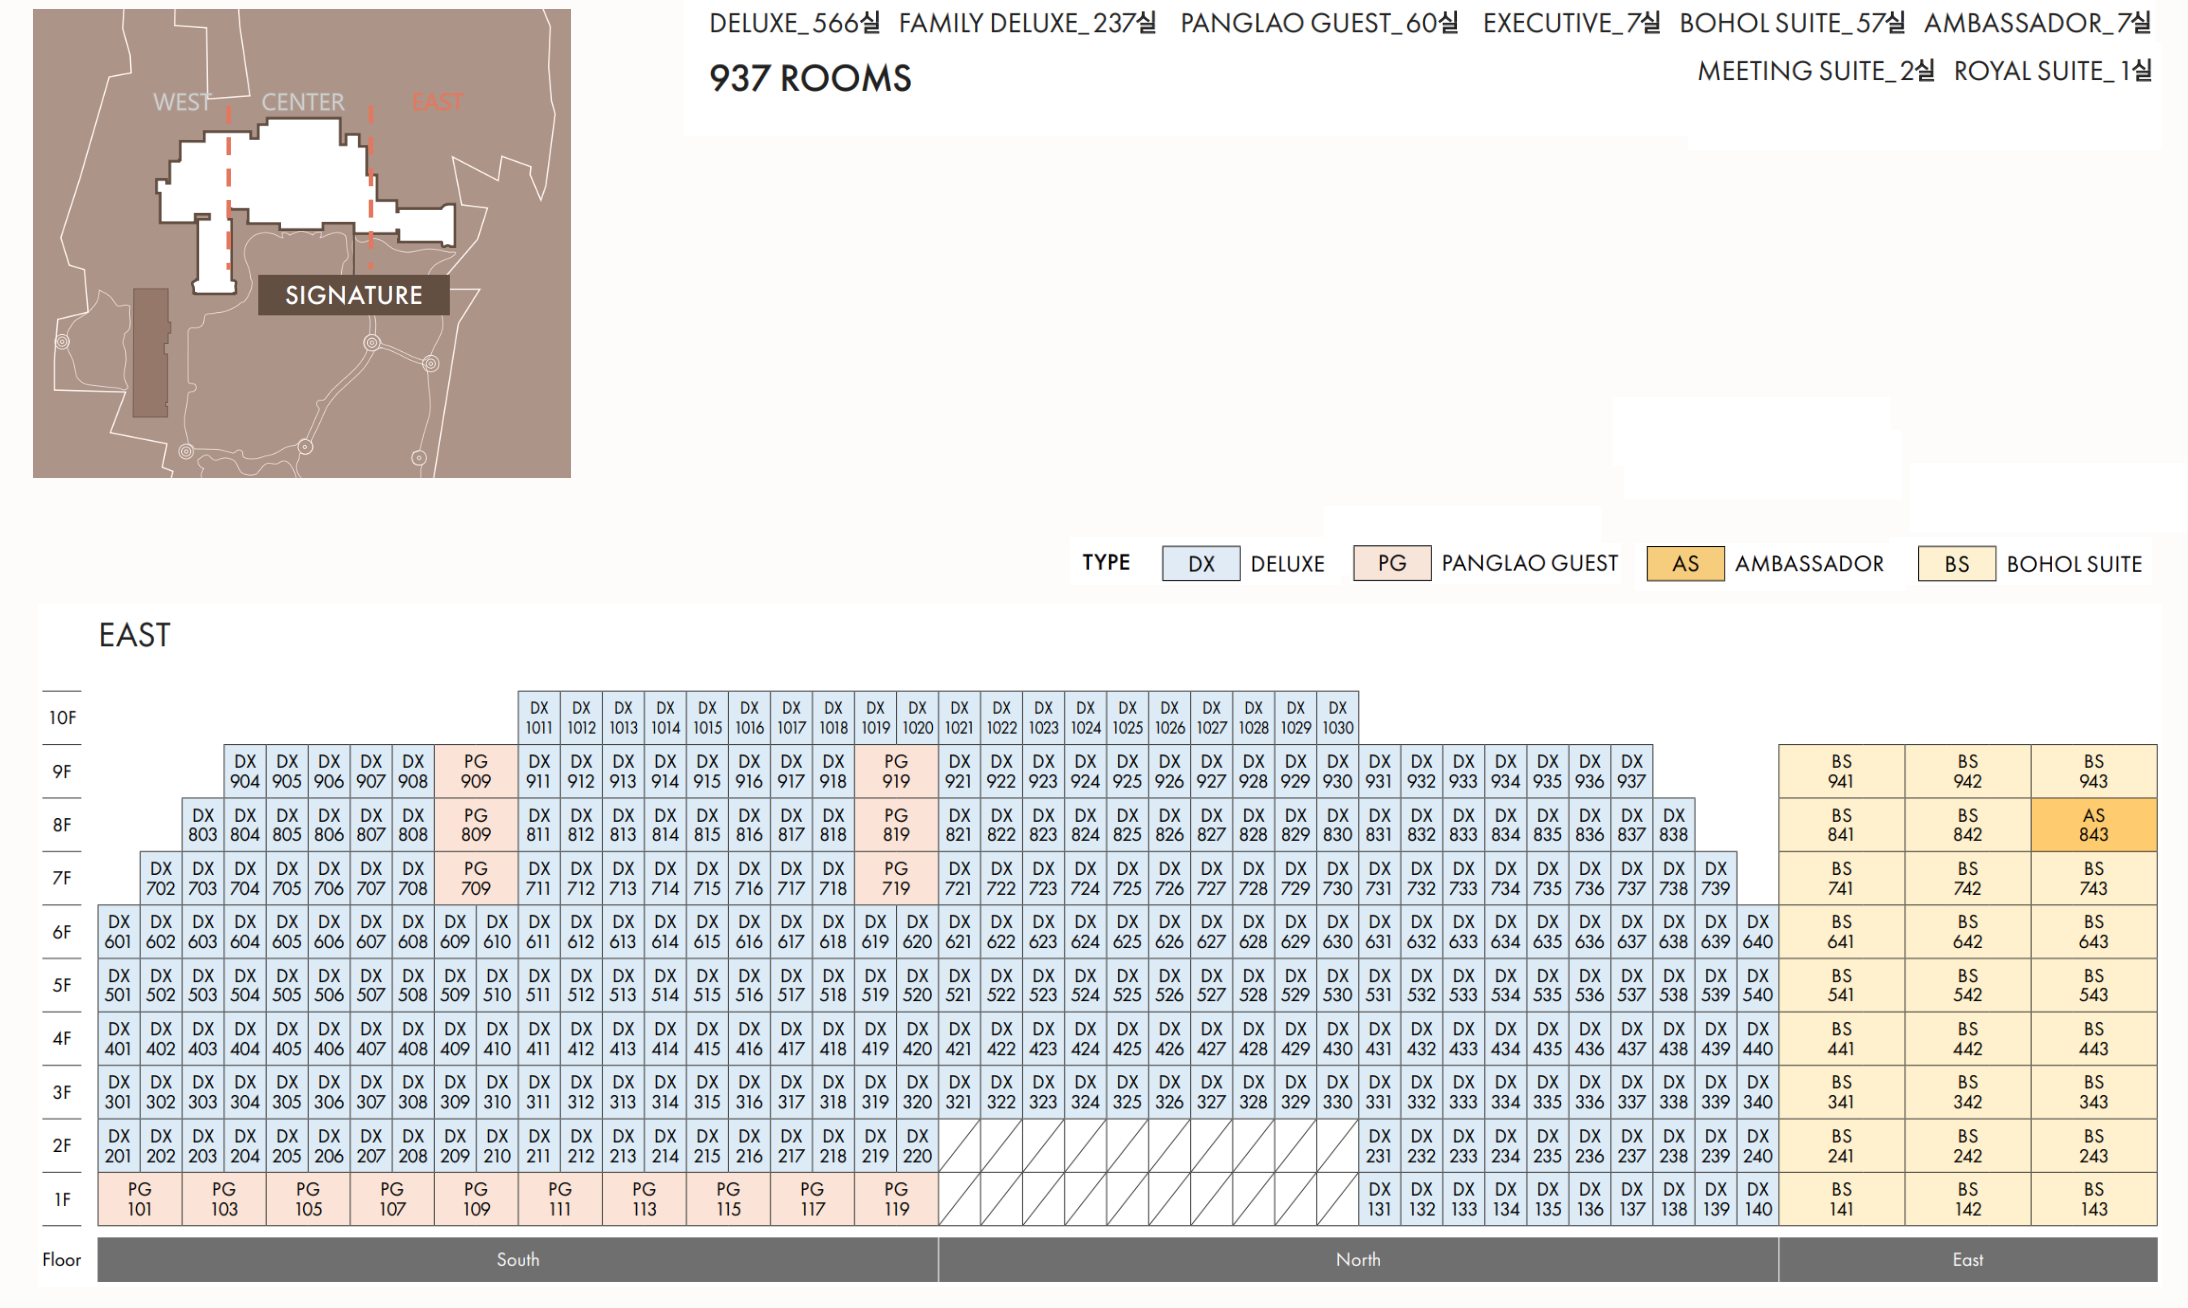Select Bohol Suite room BS 941

coord(1841,771)
